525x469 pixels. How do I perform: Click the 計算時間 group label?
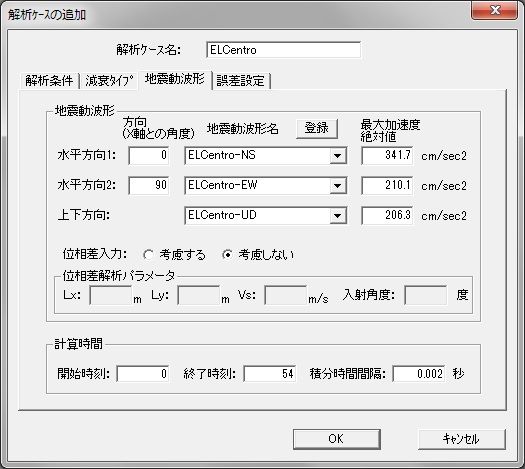tap(78, 344)
